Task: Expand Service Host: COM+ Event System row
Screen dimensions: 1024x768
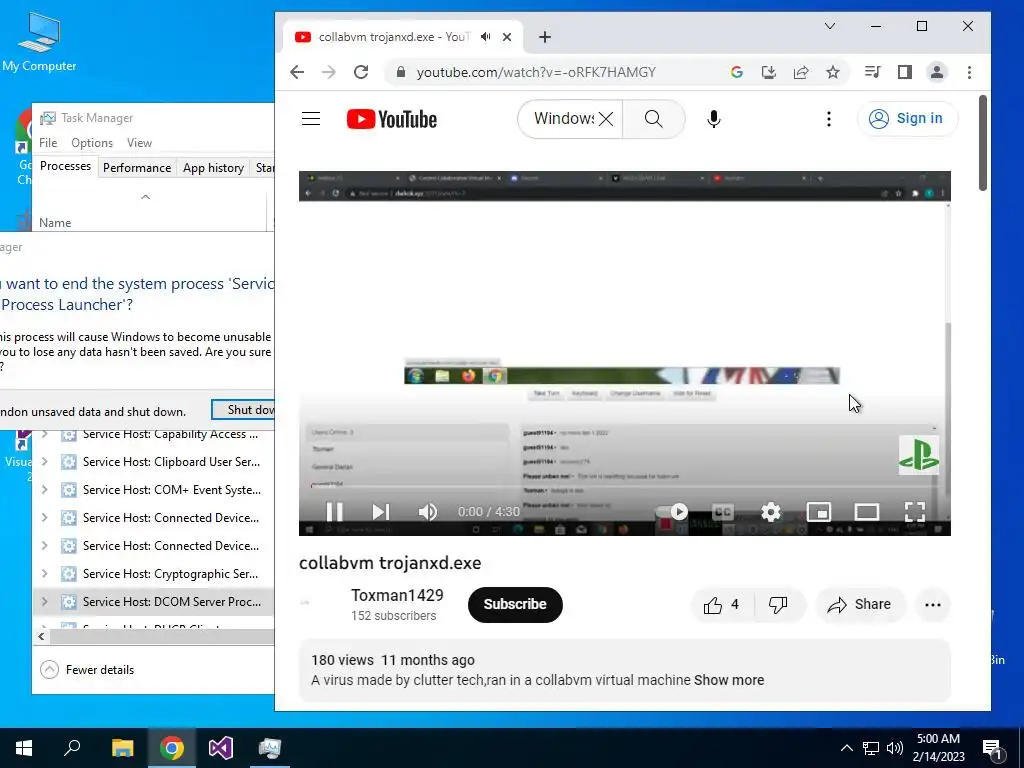Action: click(x=44, y=490)
